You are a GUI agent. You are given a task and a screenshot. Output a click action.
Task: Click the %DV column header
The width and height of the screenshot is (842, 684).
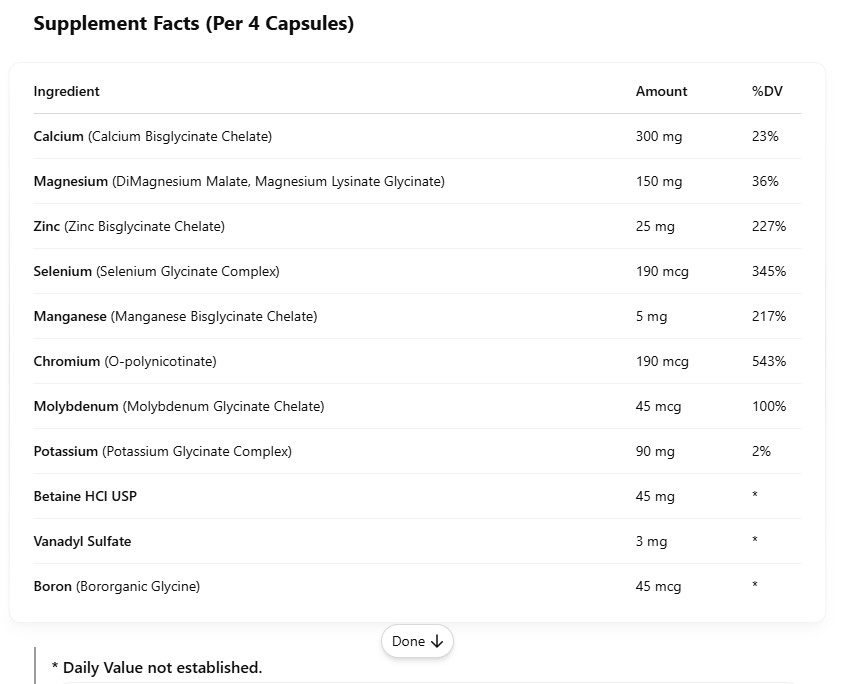click(767, 91)
